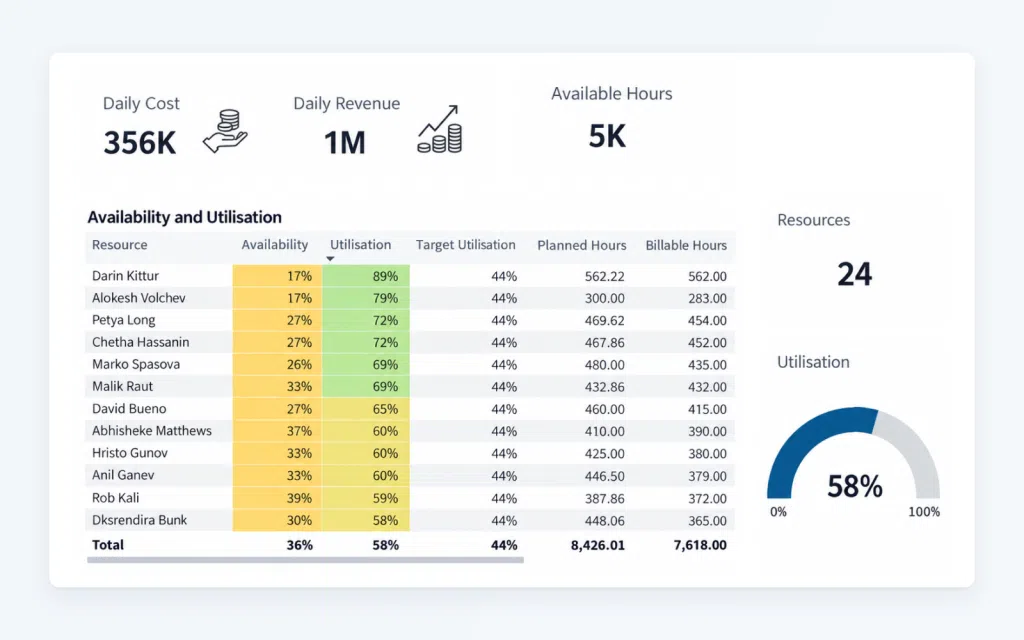Click the gauge 100% end label
Viewport: 1024px width, 640px height.
[x=923, y=512]
